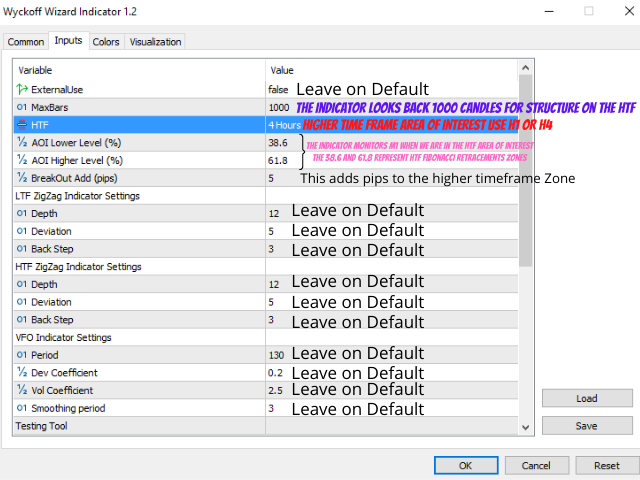Viewport: 640px width, 480px height.
Task: Edit the MaxBars value 1000 field
Action: tap(279, 107)
